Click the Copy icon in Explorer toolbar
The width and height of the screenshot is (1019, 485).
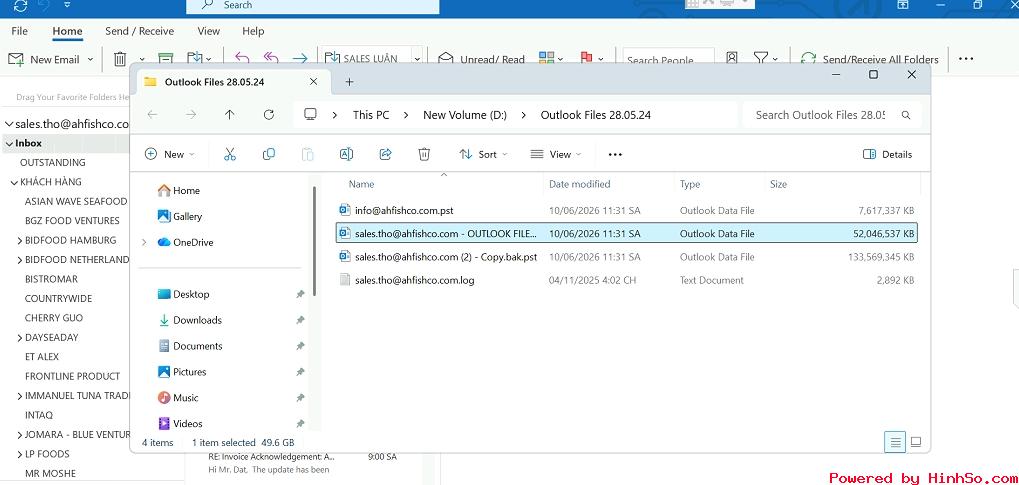click(268, 154)
